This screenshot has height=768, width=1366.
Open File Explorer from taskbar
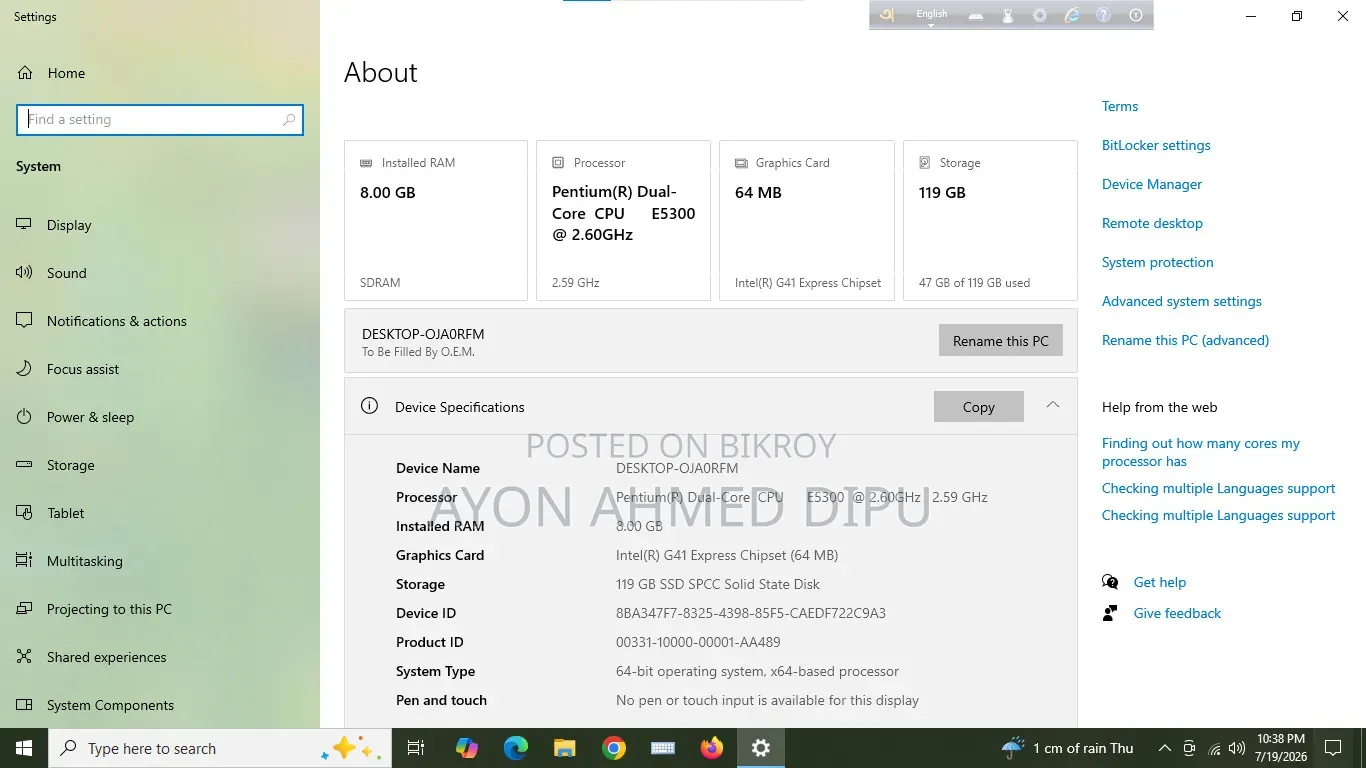(564, 748)
